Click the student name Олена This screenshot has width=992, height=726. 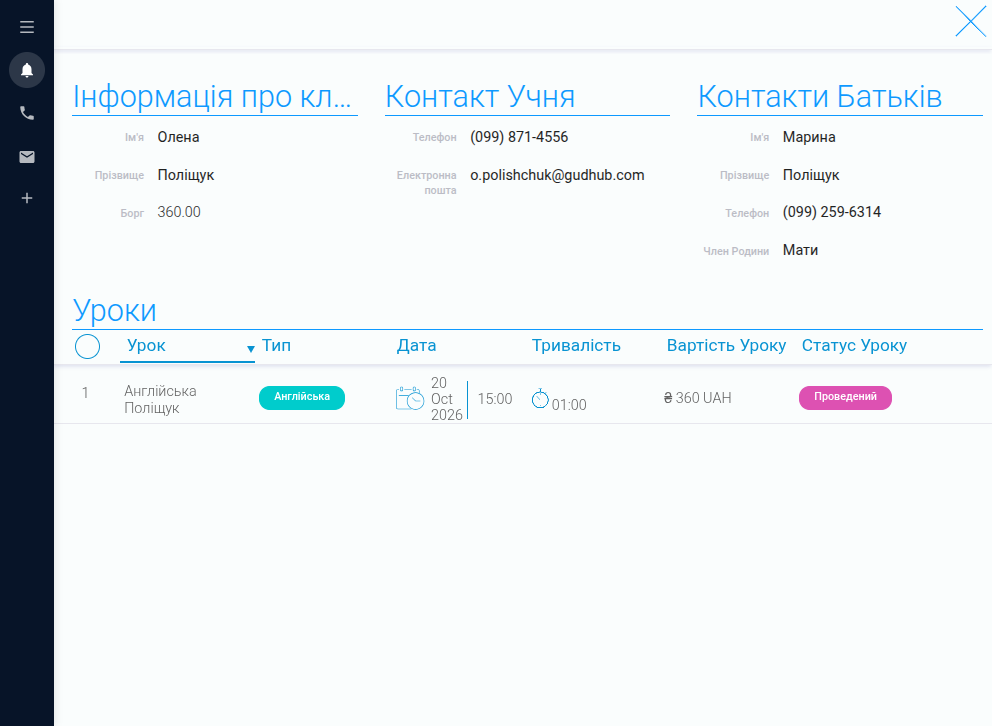178,137
